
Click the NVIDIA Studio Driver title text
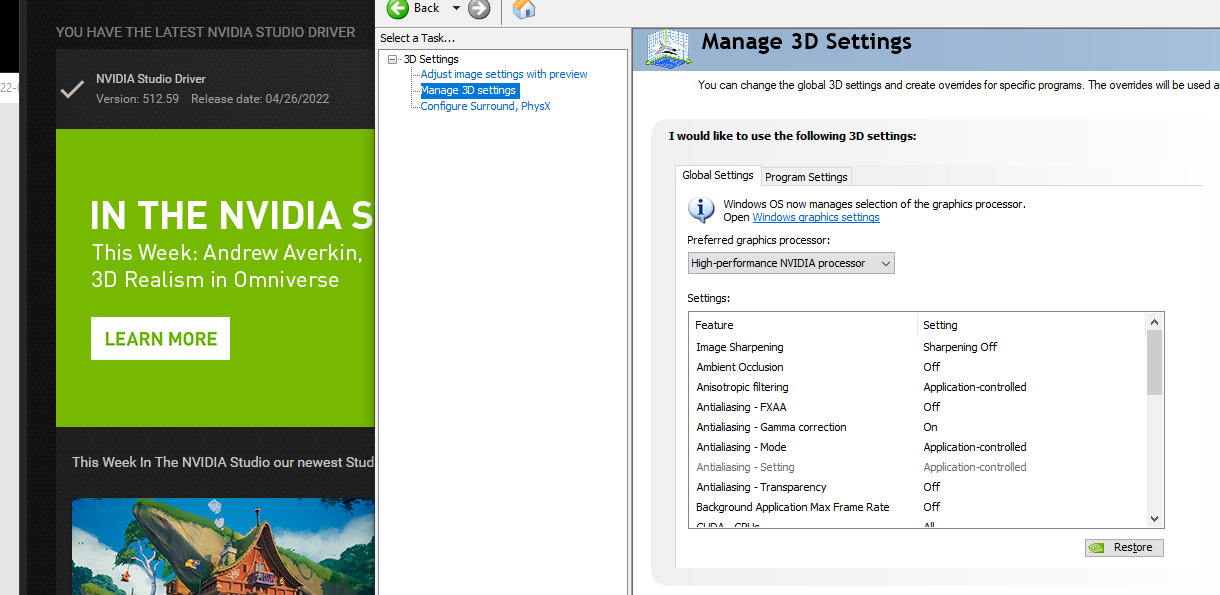150,79
